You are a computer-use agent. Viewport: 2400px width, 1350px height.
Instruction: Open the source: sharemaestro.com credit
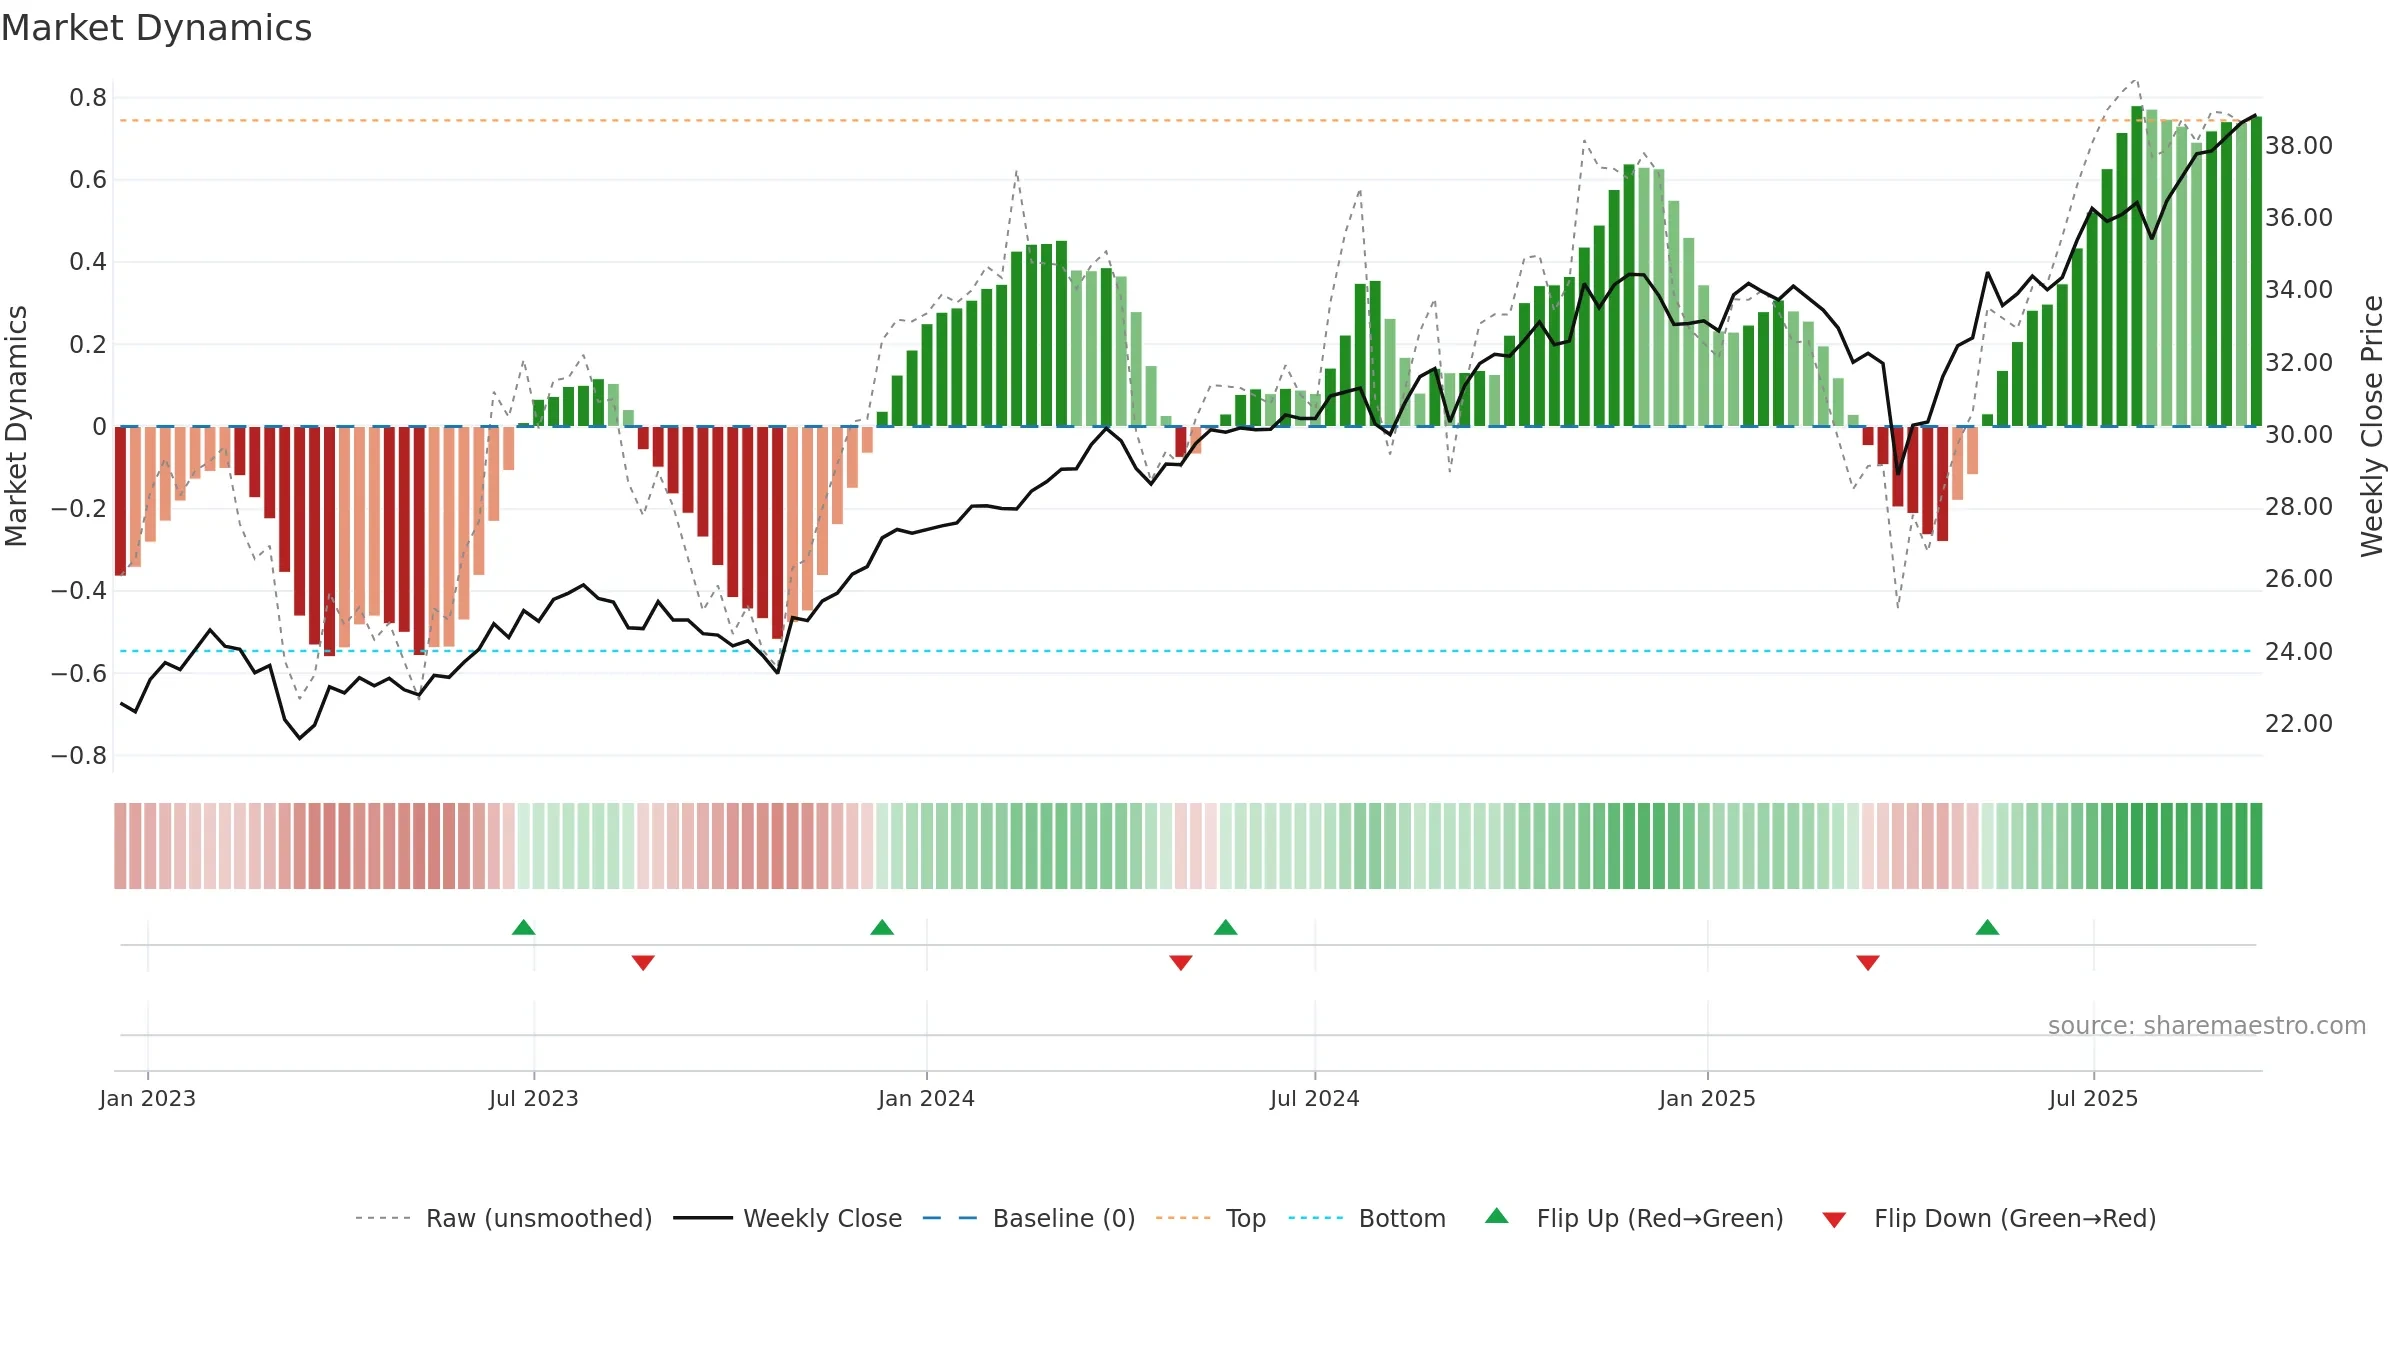click(x=2207, y=1025)
